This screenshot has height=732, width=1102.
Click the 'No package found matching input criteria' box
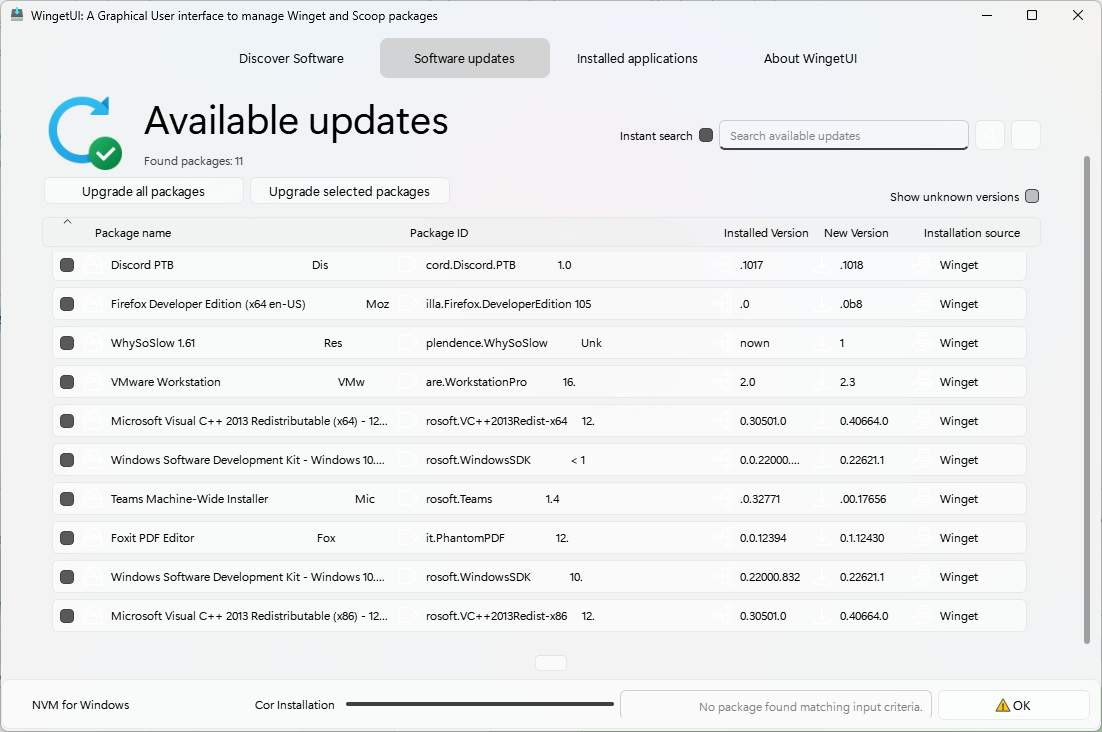point(776,705)
